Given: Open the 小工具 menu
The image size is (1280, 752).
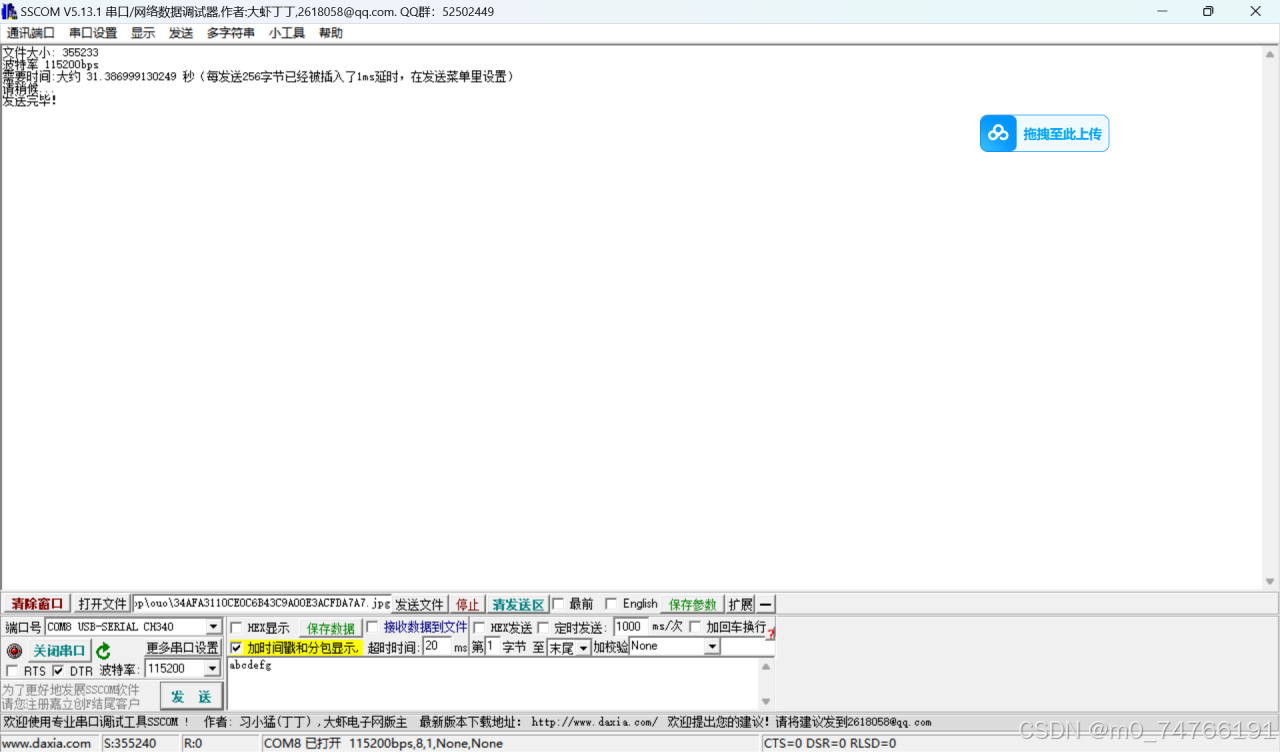Looking at the screenshot, I should (x=287, y=33).
